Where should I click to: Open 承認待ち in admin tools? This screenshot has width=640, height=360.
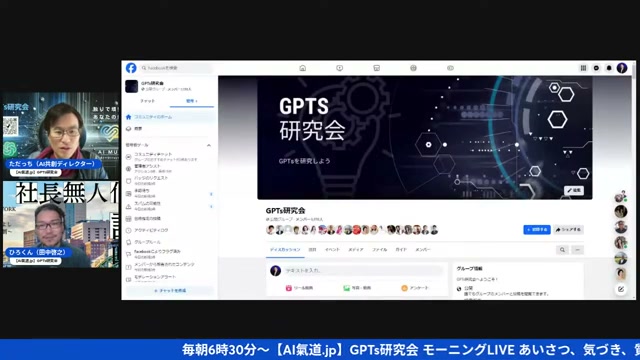[169, 193]
